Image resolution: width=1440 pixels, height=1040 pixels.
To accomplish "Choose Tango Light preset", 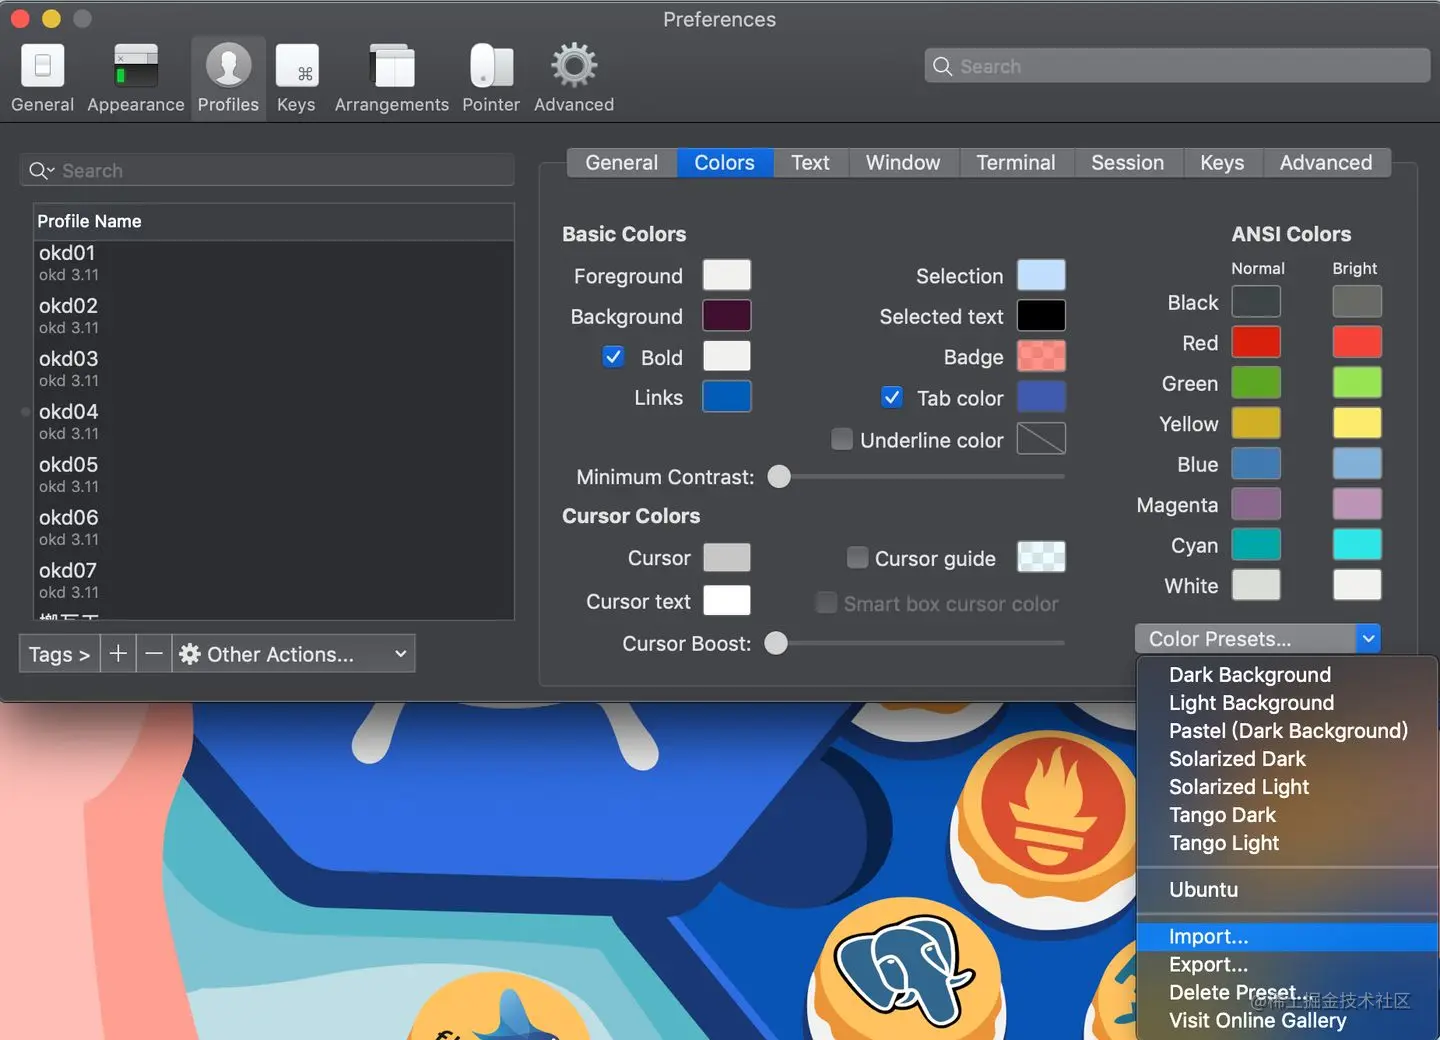I will click(x=1287, y=843).
